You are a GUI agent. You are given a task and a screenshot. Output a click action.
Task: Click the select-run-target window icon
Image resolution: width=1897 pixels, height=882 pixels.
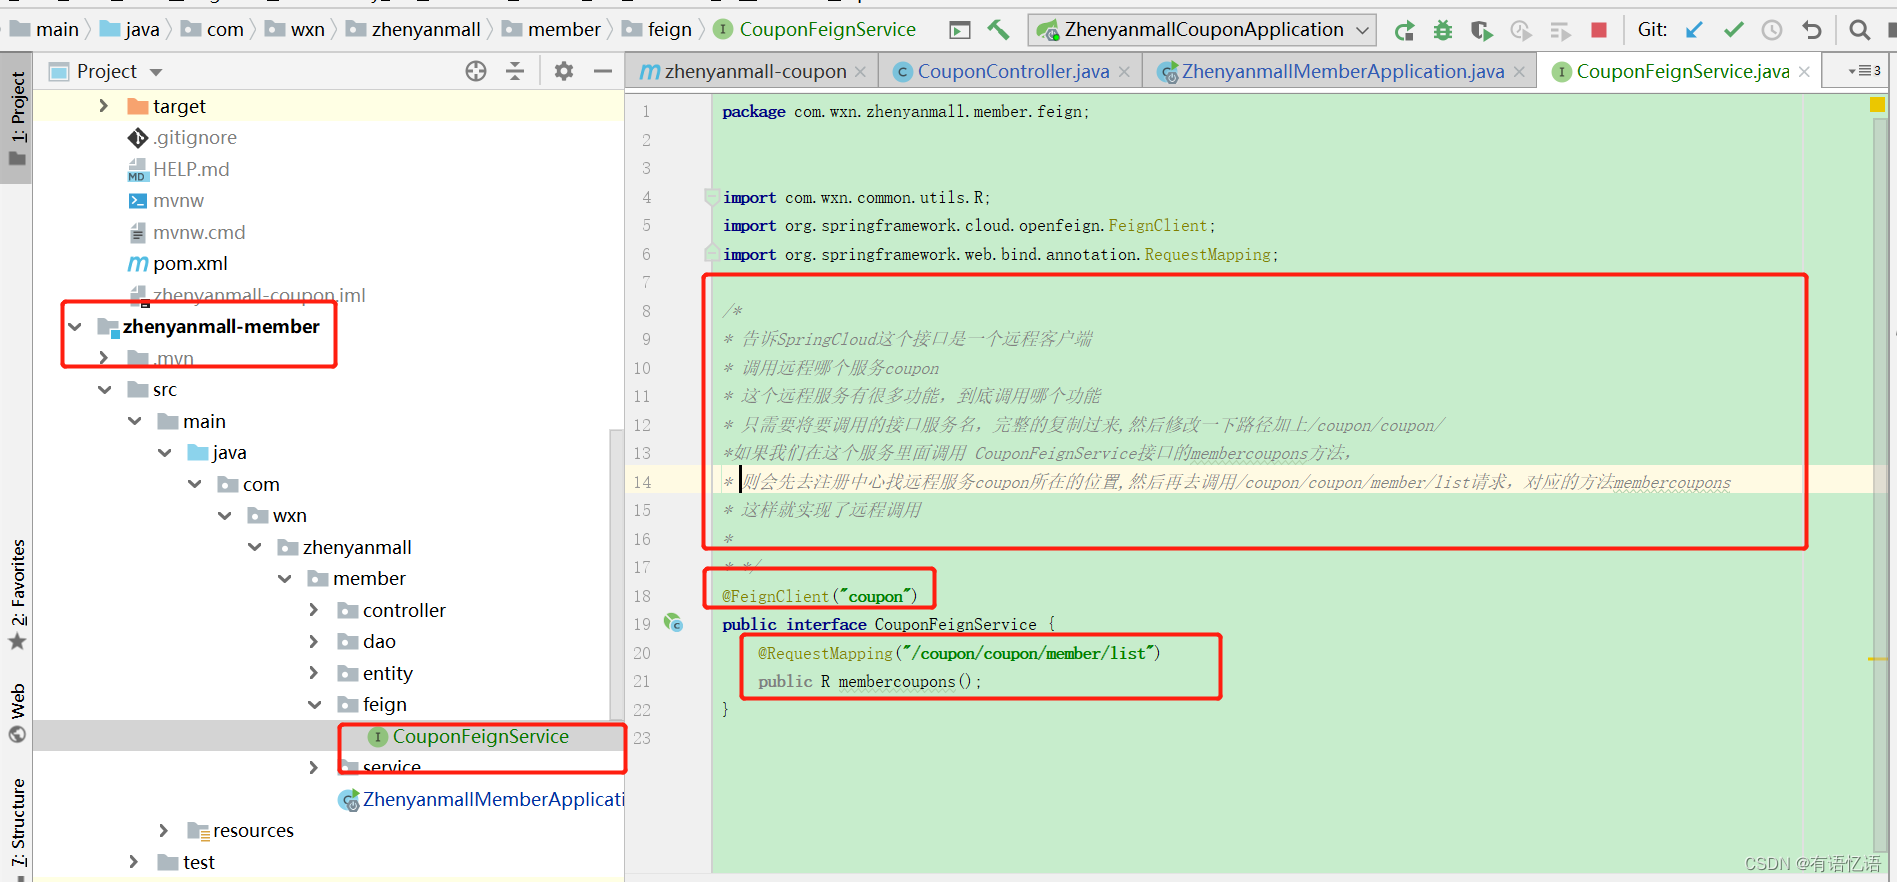tap(960, 30)
